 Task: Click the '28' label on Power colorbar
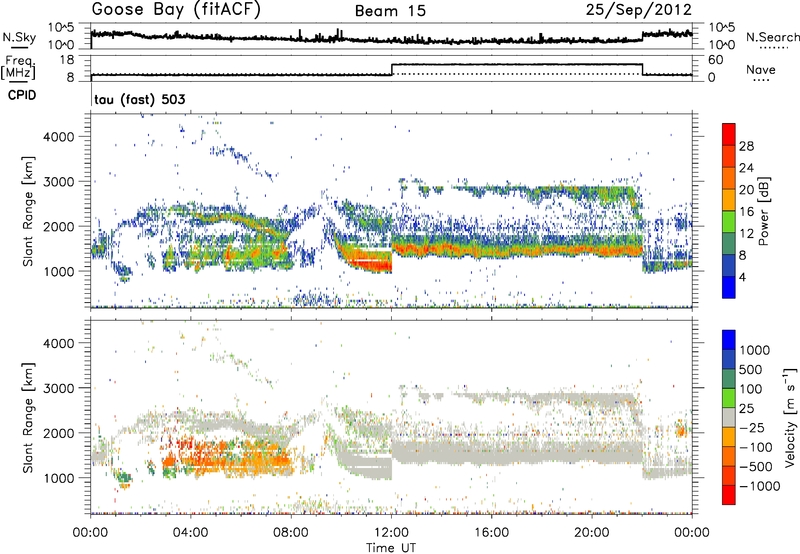coord(746,146)
